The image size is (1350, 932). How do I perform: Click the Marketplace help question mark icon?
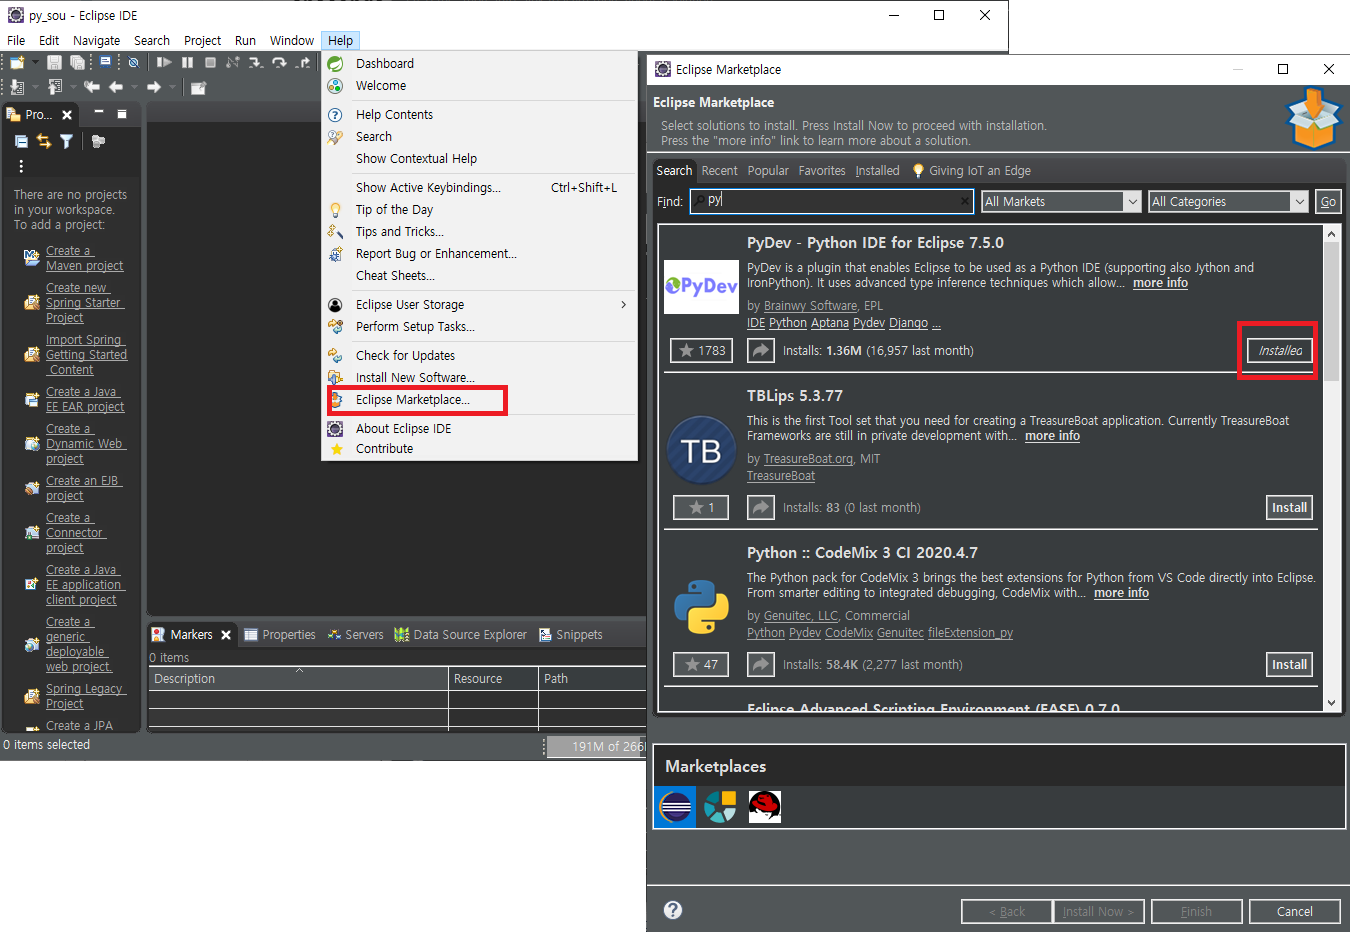pos(673,910)
